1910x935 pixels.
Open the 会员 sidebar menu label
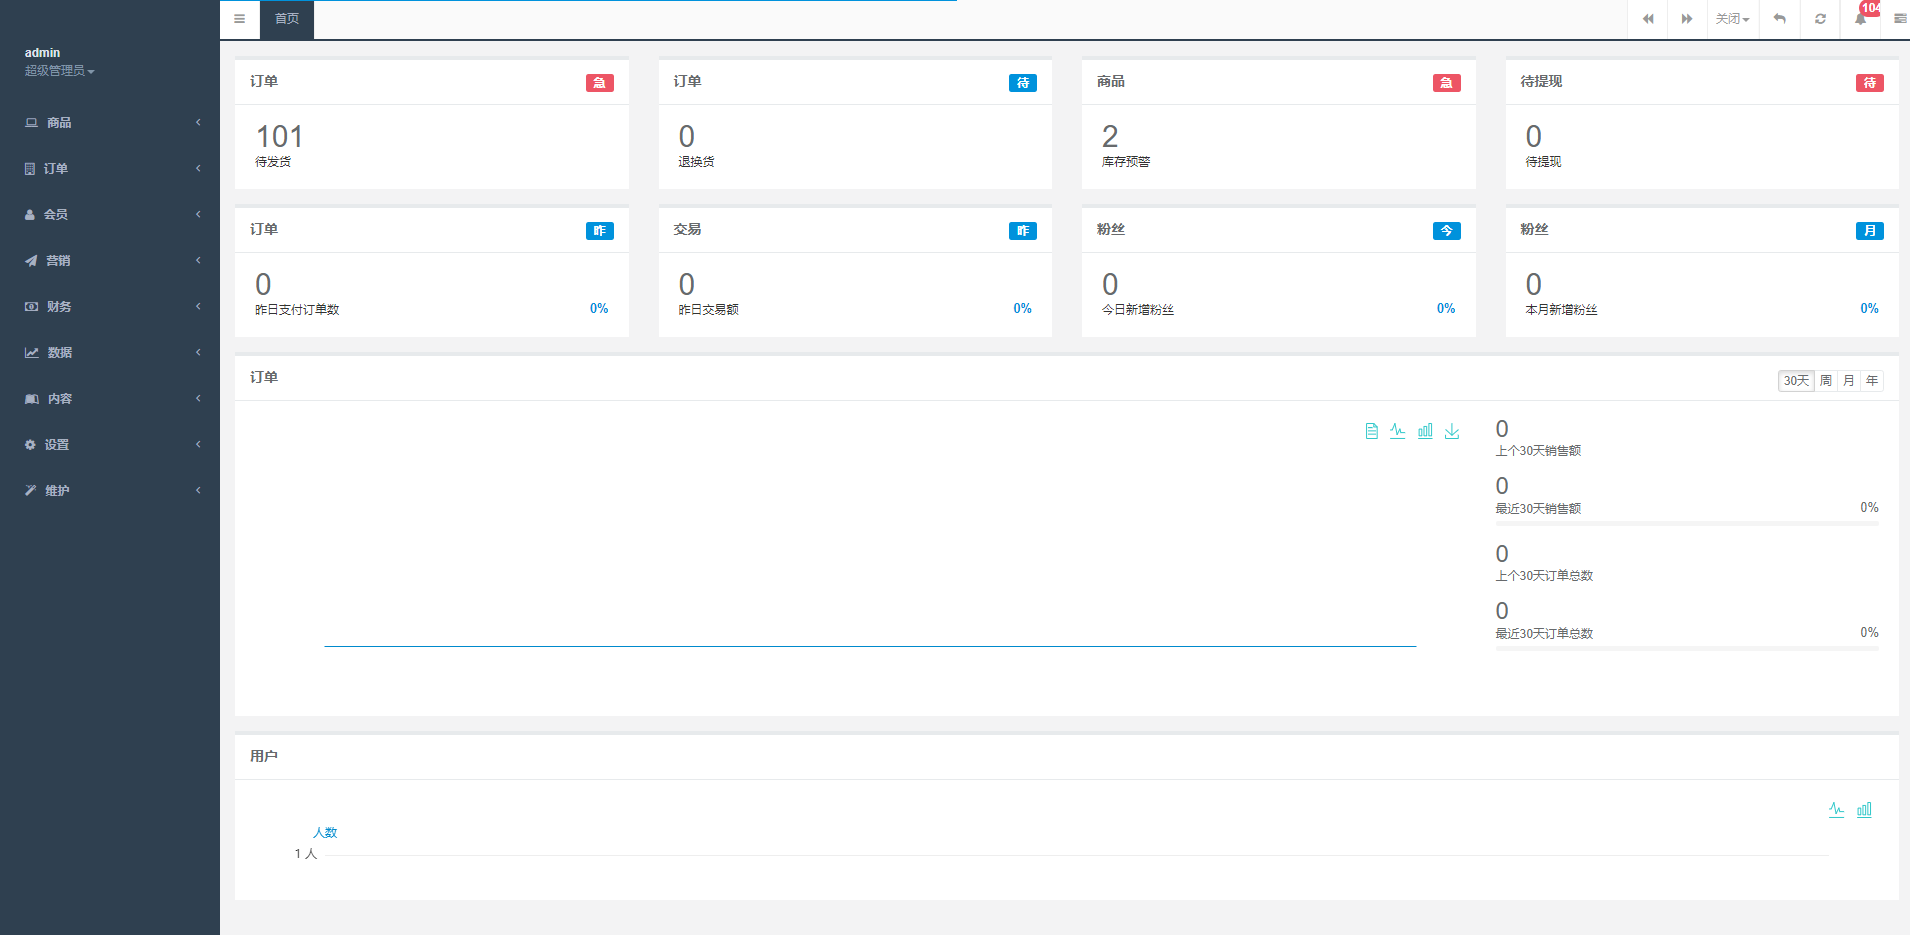point(56,215)
